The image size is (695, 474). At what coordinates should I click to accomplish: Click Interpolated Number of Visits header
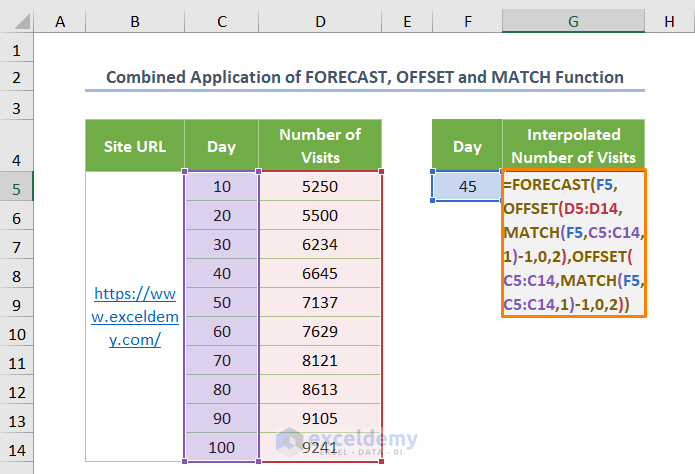[x=573, y=146]
